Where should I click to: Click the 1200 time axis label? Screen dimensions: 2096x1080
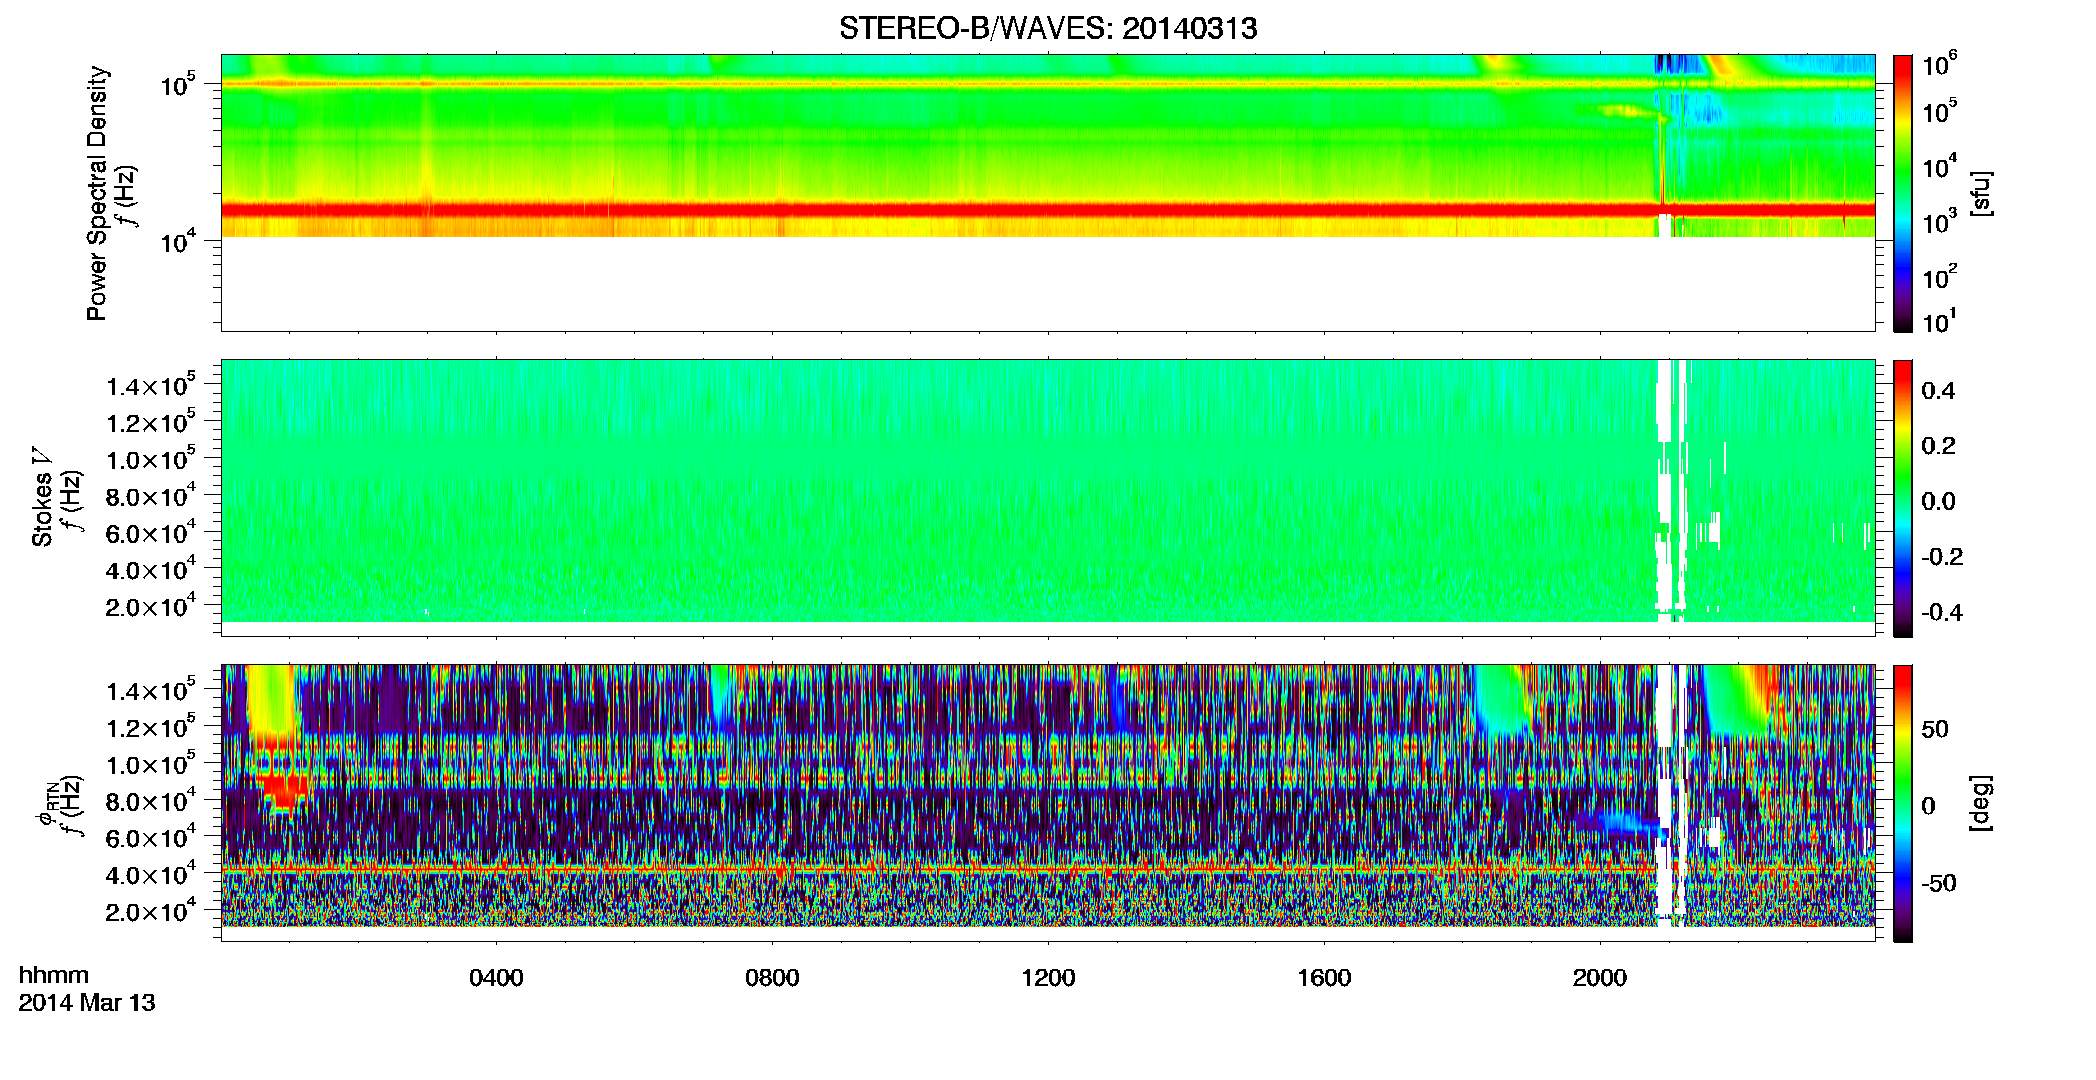pos(1048,978)
